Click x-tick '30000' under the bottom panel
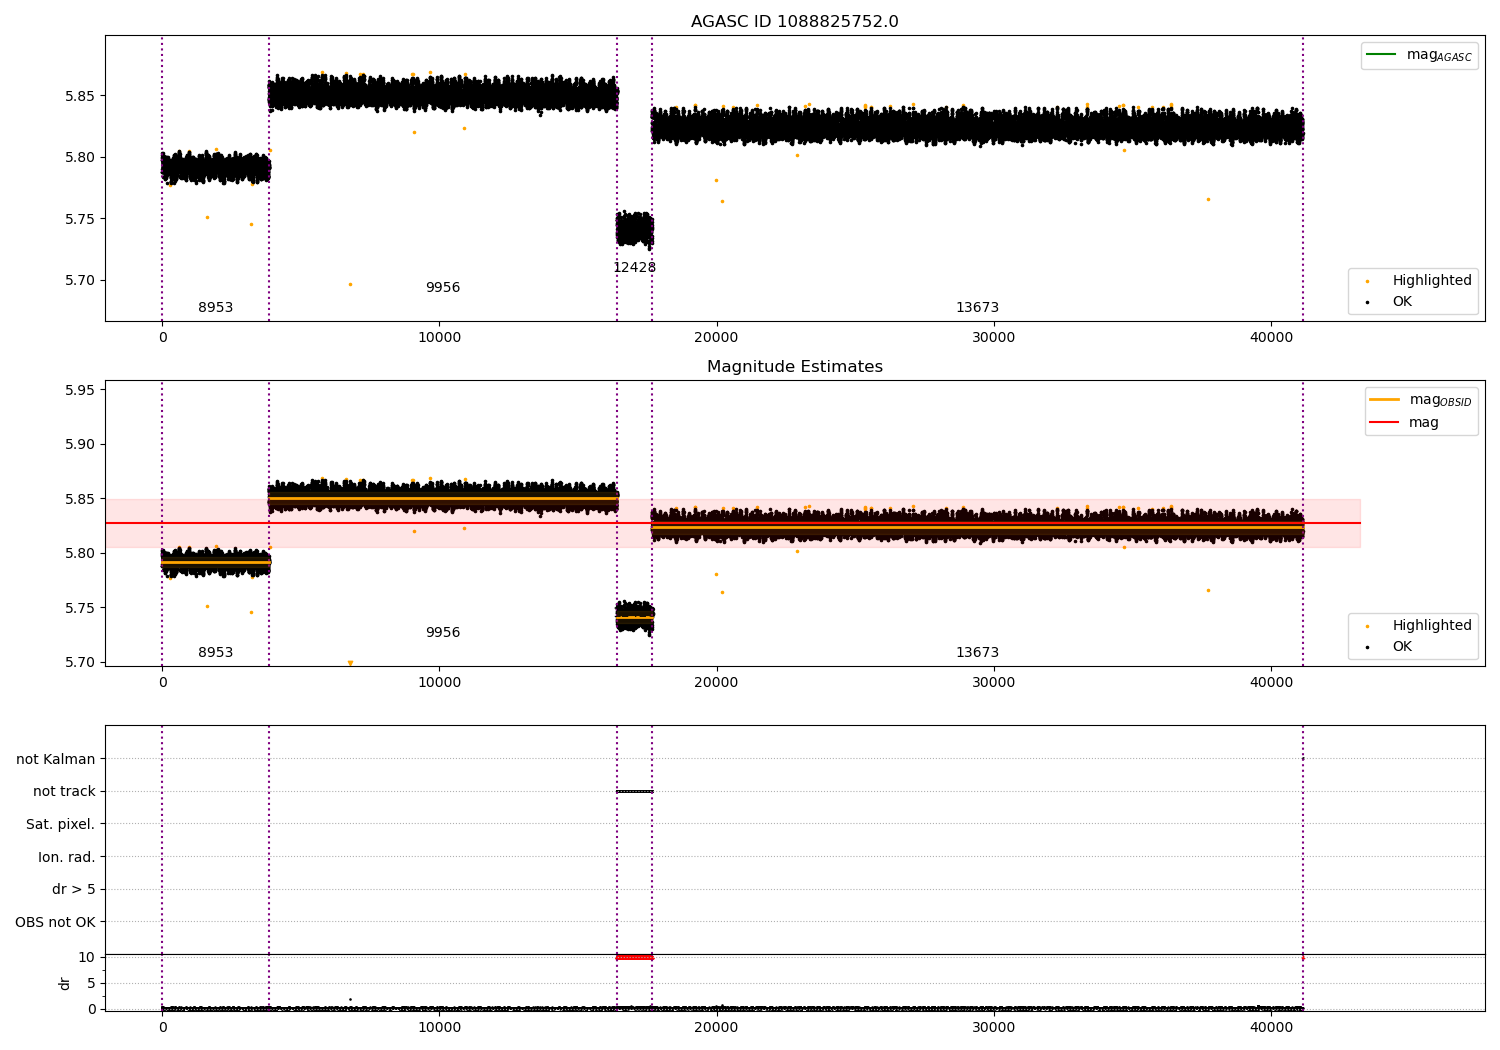1500x1050 pixels. pos(993,1028)
